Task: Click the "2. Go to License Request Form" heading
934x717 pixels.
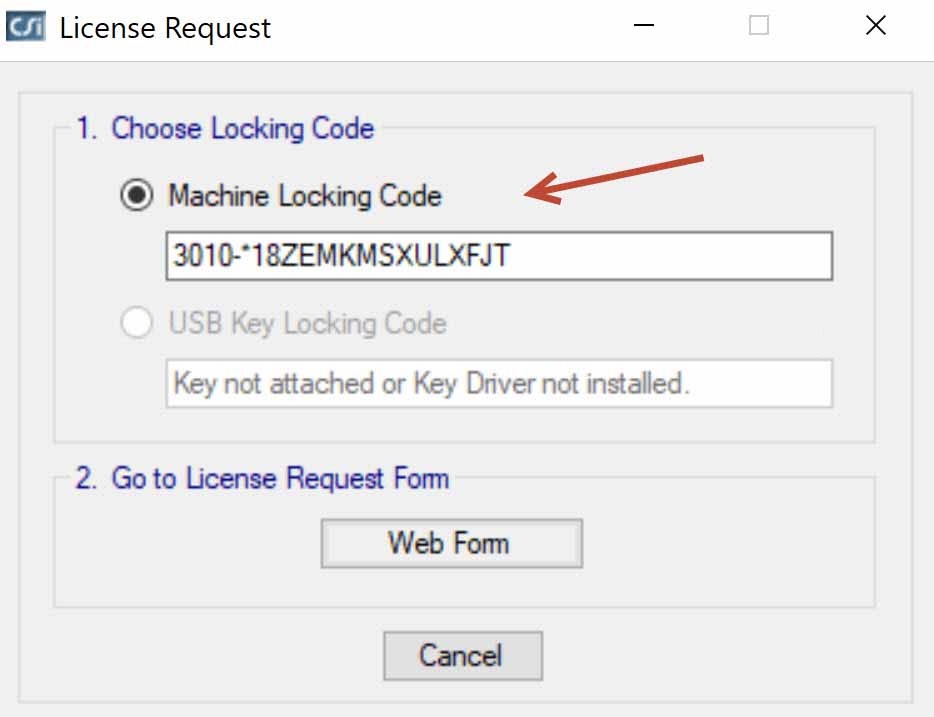Action: point(262,478)
